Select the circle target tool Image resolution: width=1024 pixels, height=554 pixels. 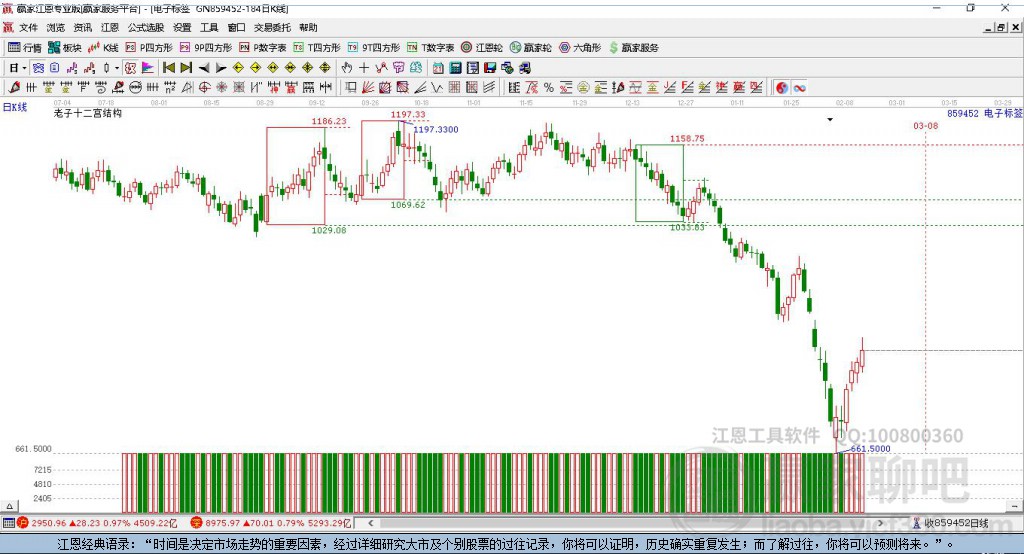pyautogui.click(x=204, y=87)
